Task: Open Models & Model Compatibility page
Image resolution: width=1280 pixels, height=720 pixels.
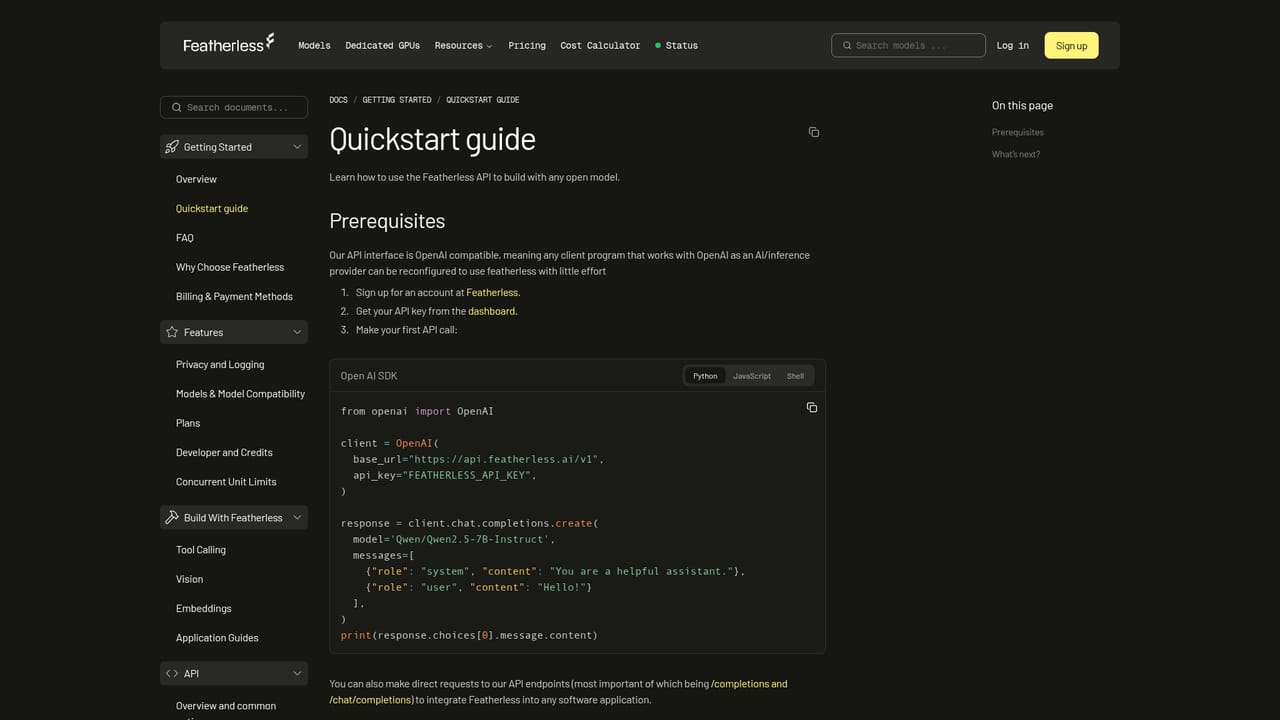Action: click(240, 394)
